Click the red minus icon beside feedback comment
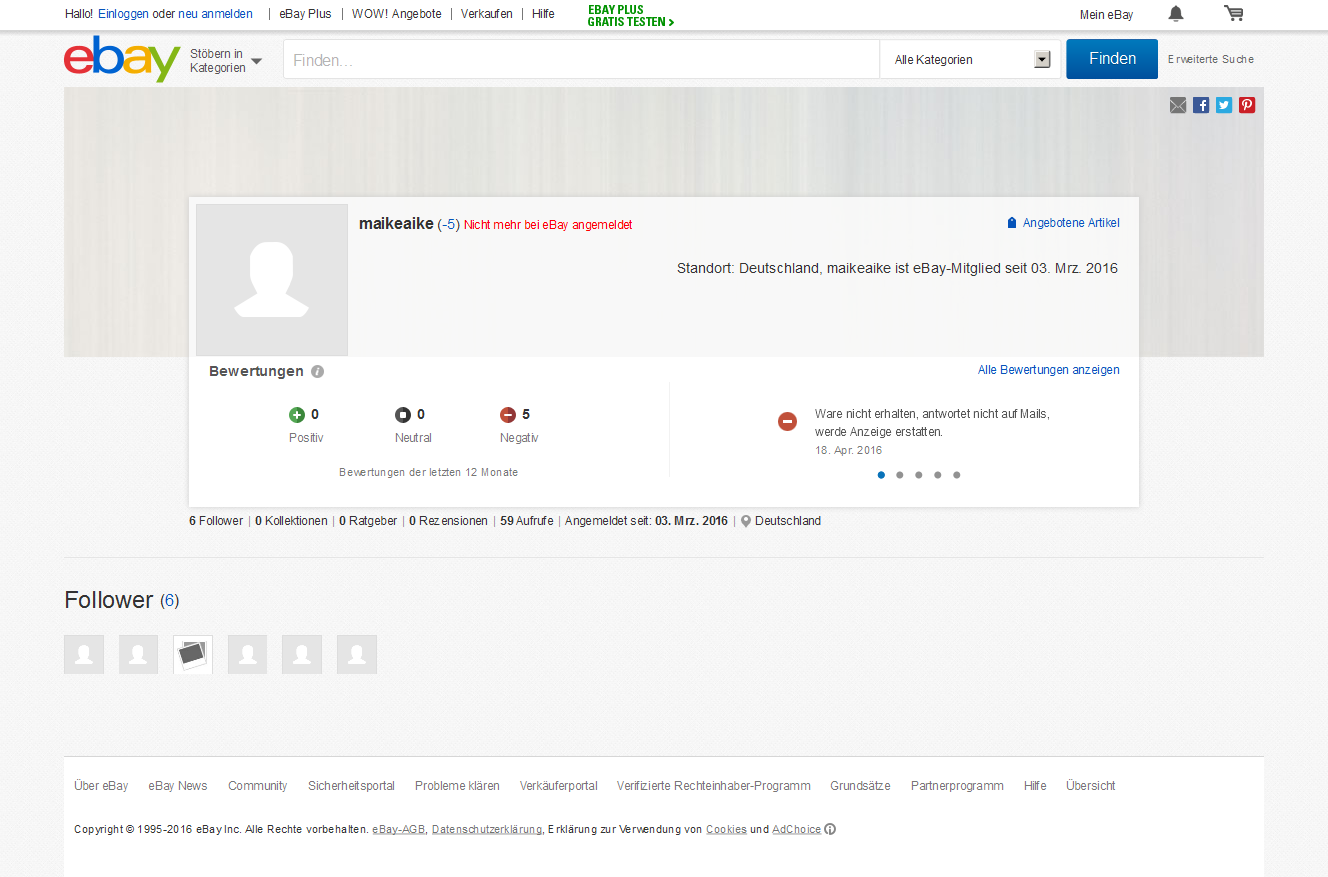Viewport: 1328px width, 877px height. pyautogui.click(x=787, y=422)
